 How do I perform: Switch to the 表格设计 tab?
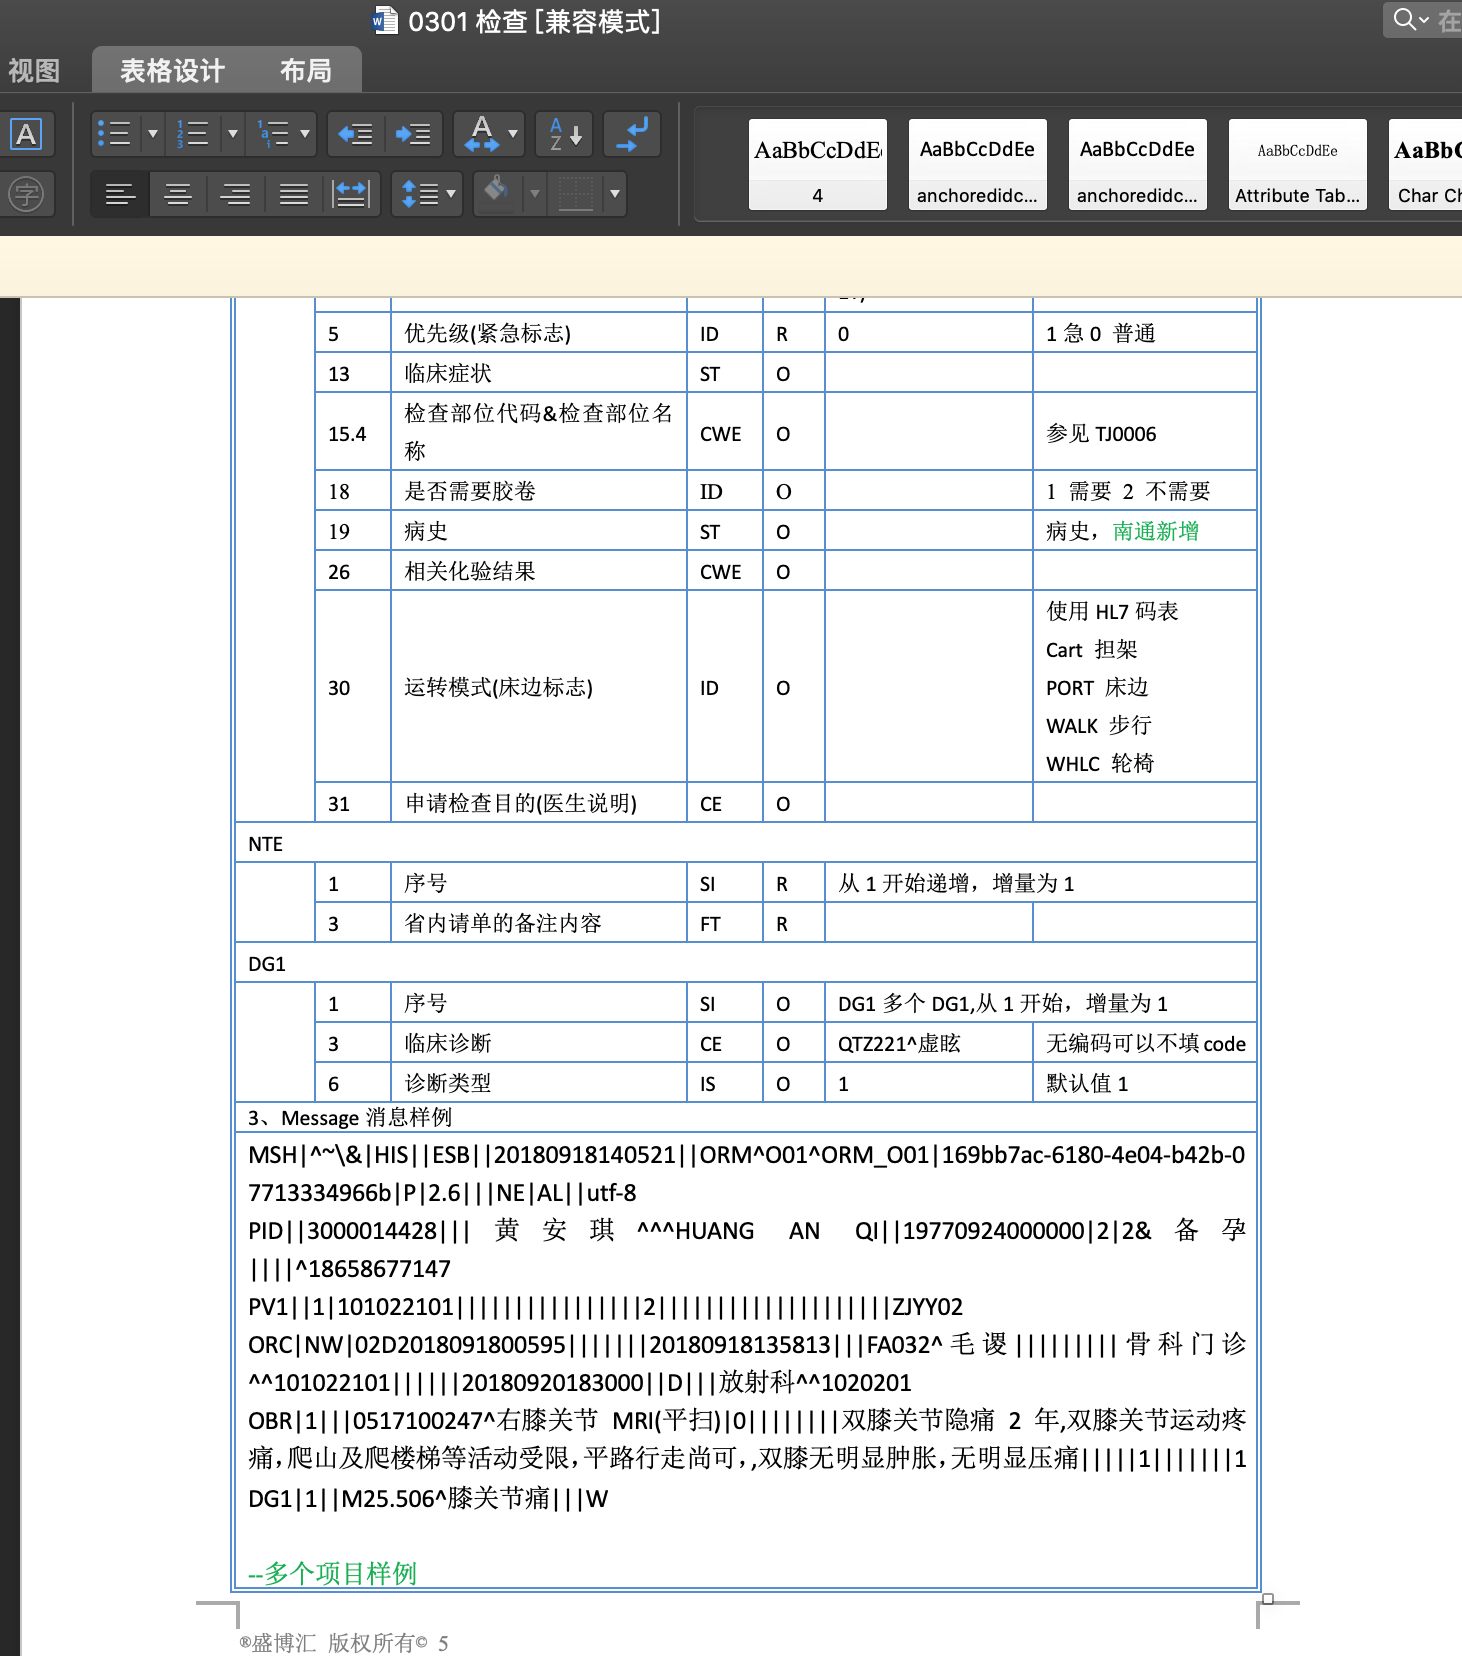point(172,71)
